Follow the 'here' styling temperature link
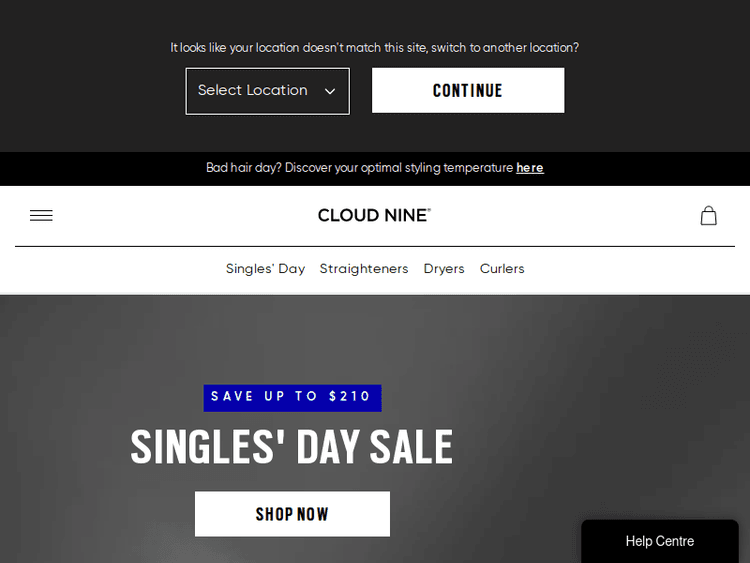The height and width of the screenshot is (563, 750). pyautogui.click(x=530, y=168)
